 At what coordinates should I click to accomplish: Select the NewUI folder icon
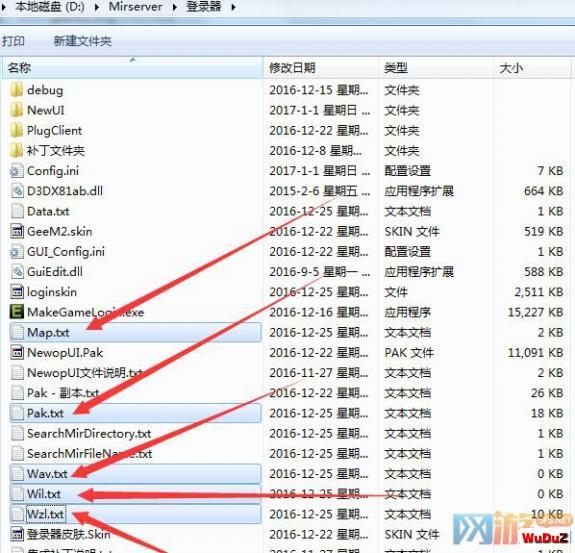[17, 110]
